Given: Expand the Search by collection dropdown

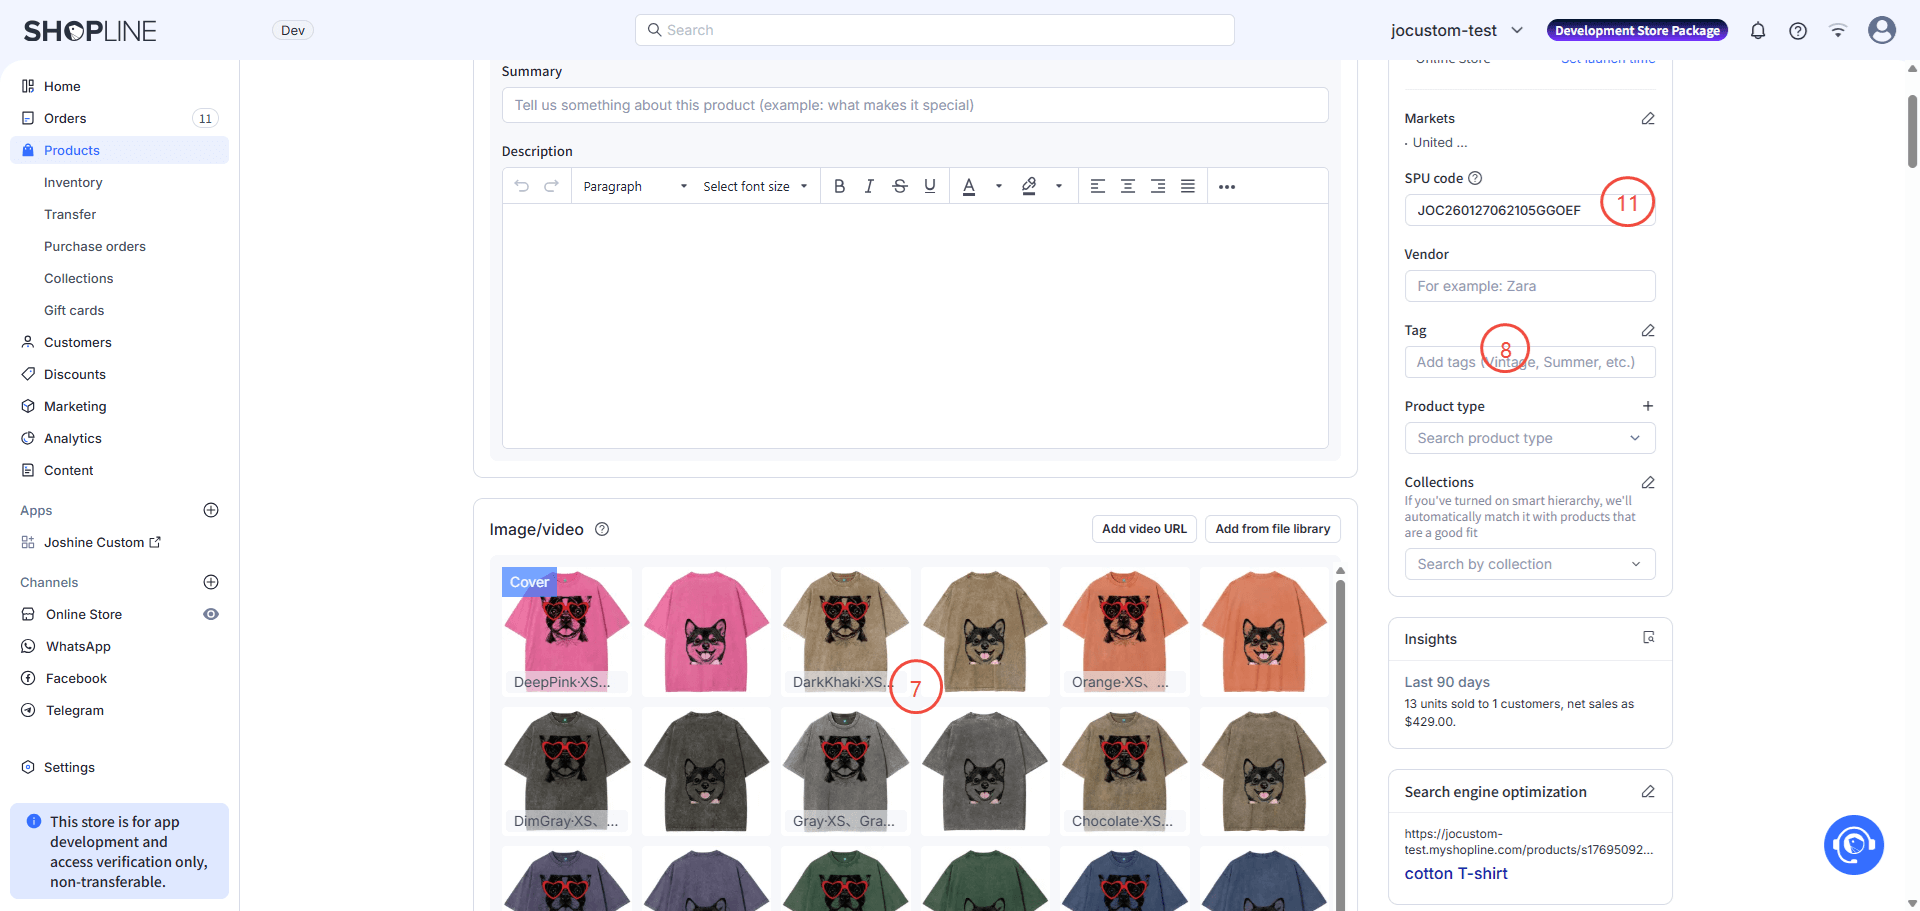Looking at the screenshot, I should coord(1529,564).
